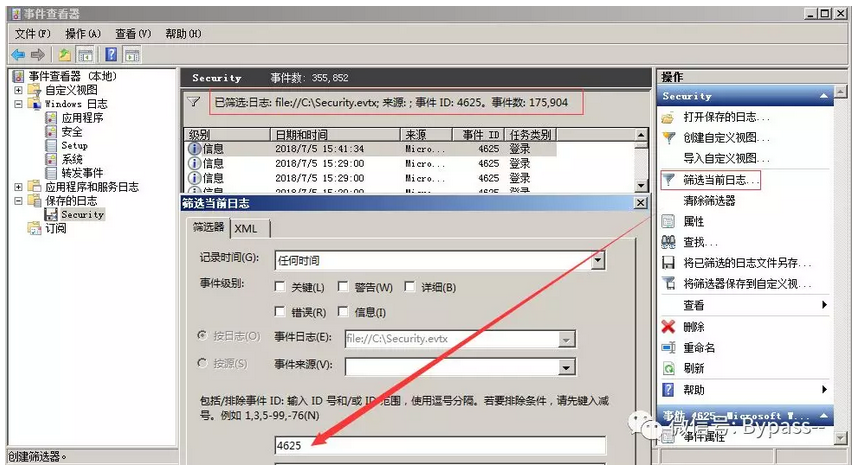Screen dimensions: 855x469
Task: Open the 记录时间 dropdown
Action: pos(598,260)
